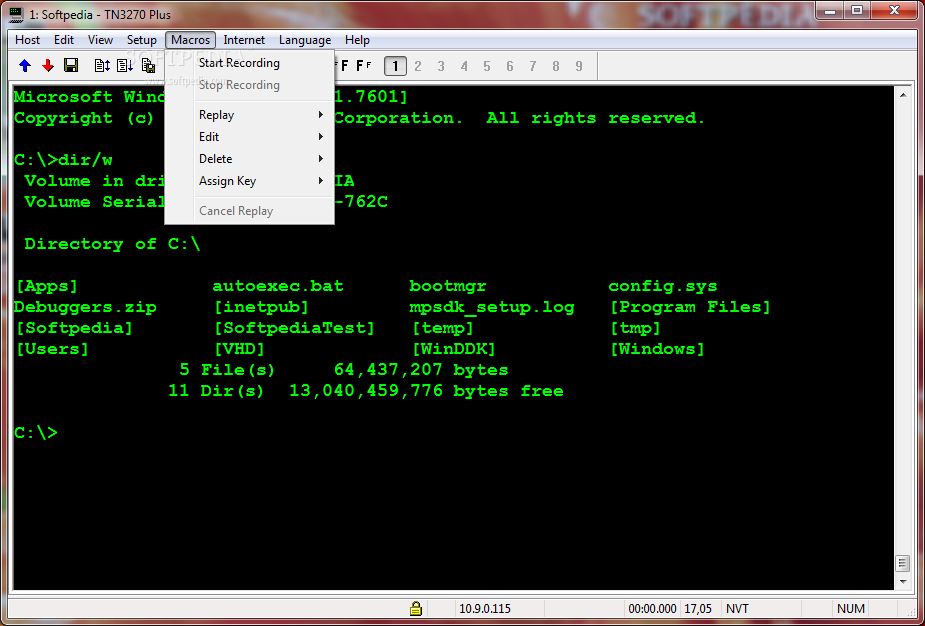Select session button 5 in toolbar

[x=487, y=66]
